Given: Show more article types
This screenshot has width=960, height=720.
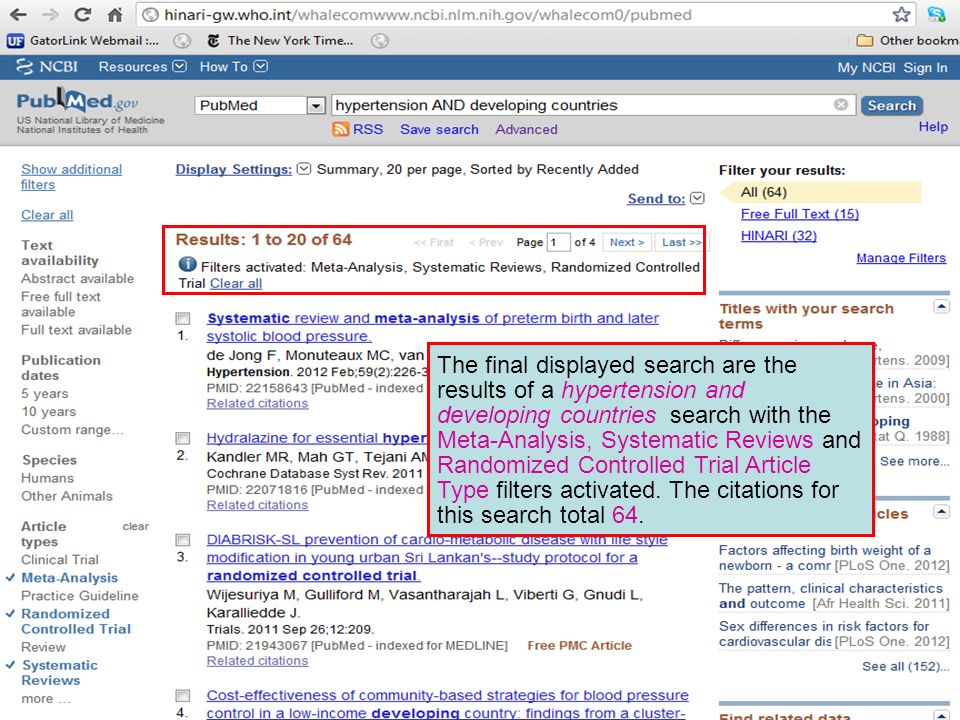Looking at the screenshot, I should (46, 699).
